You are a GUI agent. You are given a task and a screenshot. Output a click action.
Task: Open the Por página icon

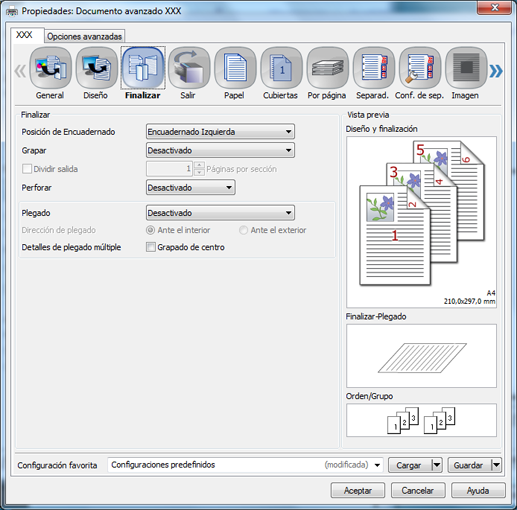327,68
